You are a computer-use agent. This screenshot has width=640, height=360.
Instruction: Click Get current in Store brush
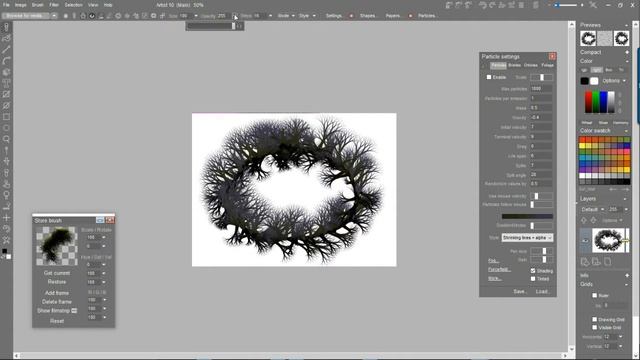coord(57,273)
